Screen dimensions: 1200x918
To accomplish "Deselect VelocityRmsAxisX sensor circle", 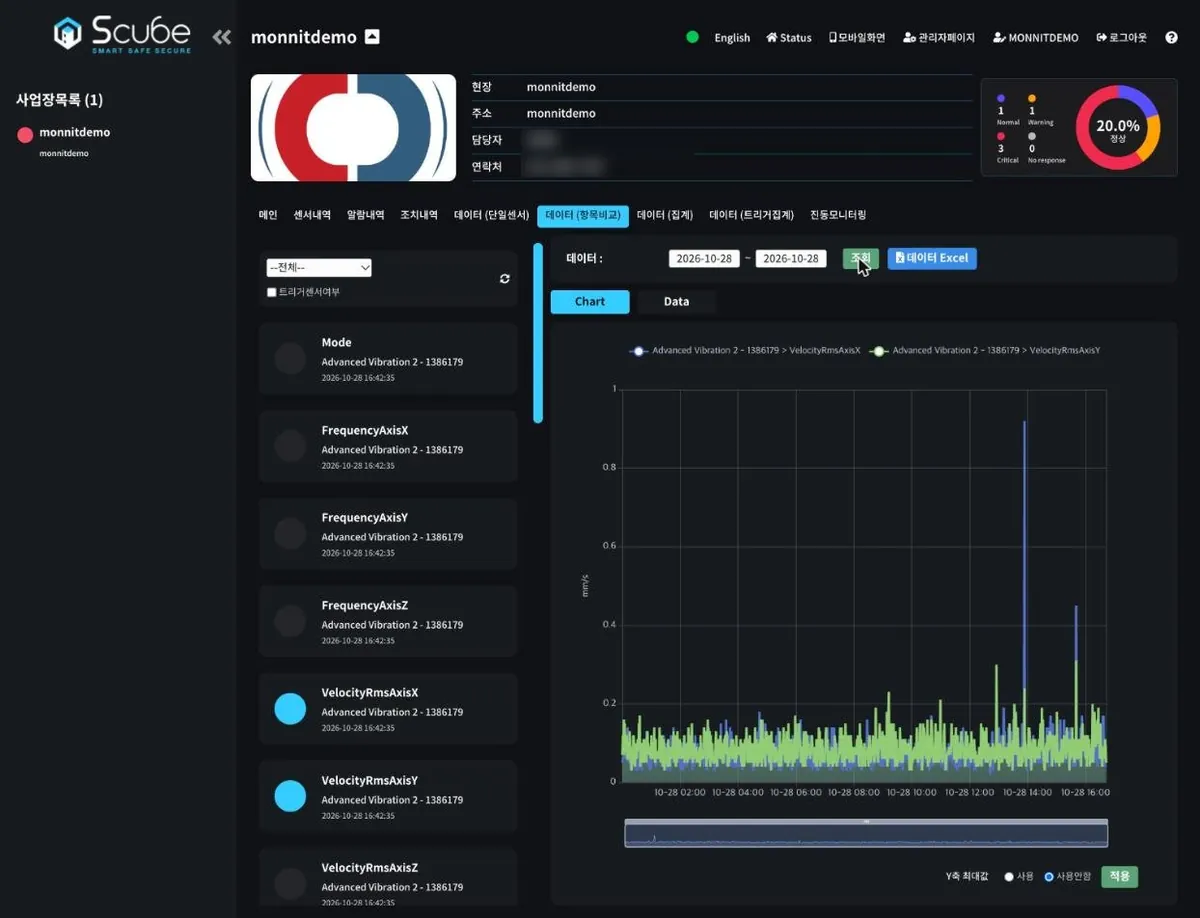I will [290, 708].
